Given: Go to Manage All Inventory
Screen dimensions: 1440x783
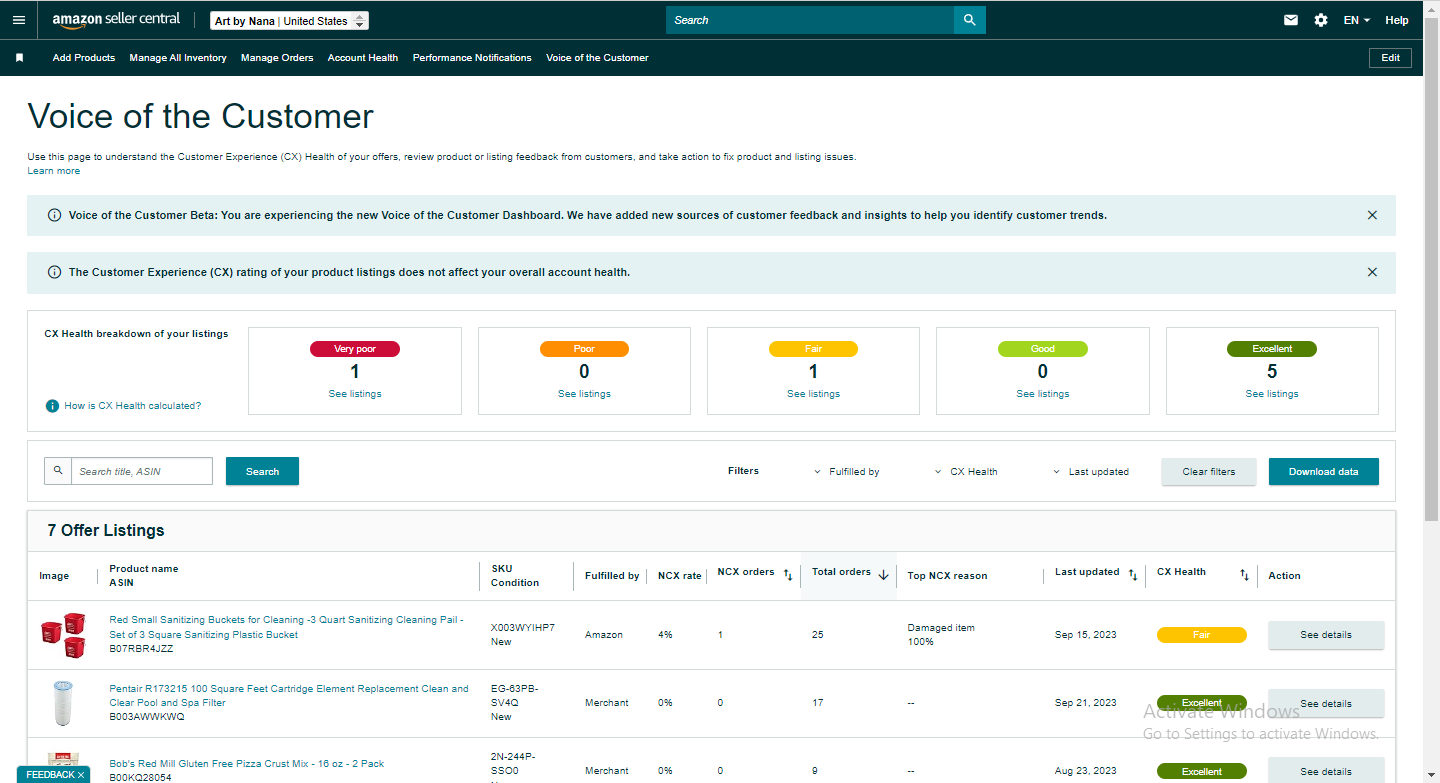Looking at the screenshot, I should [178, 58].
